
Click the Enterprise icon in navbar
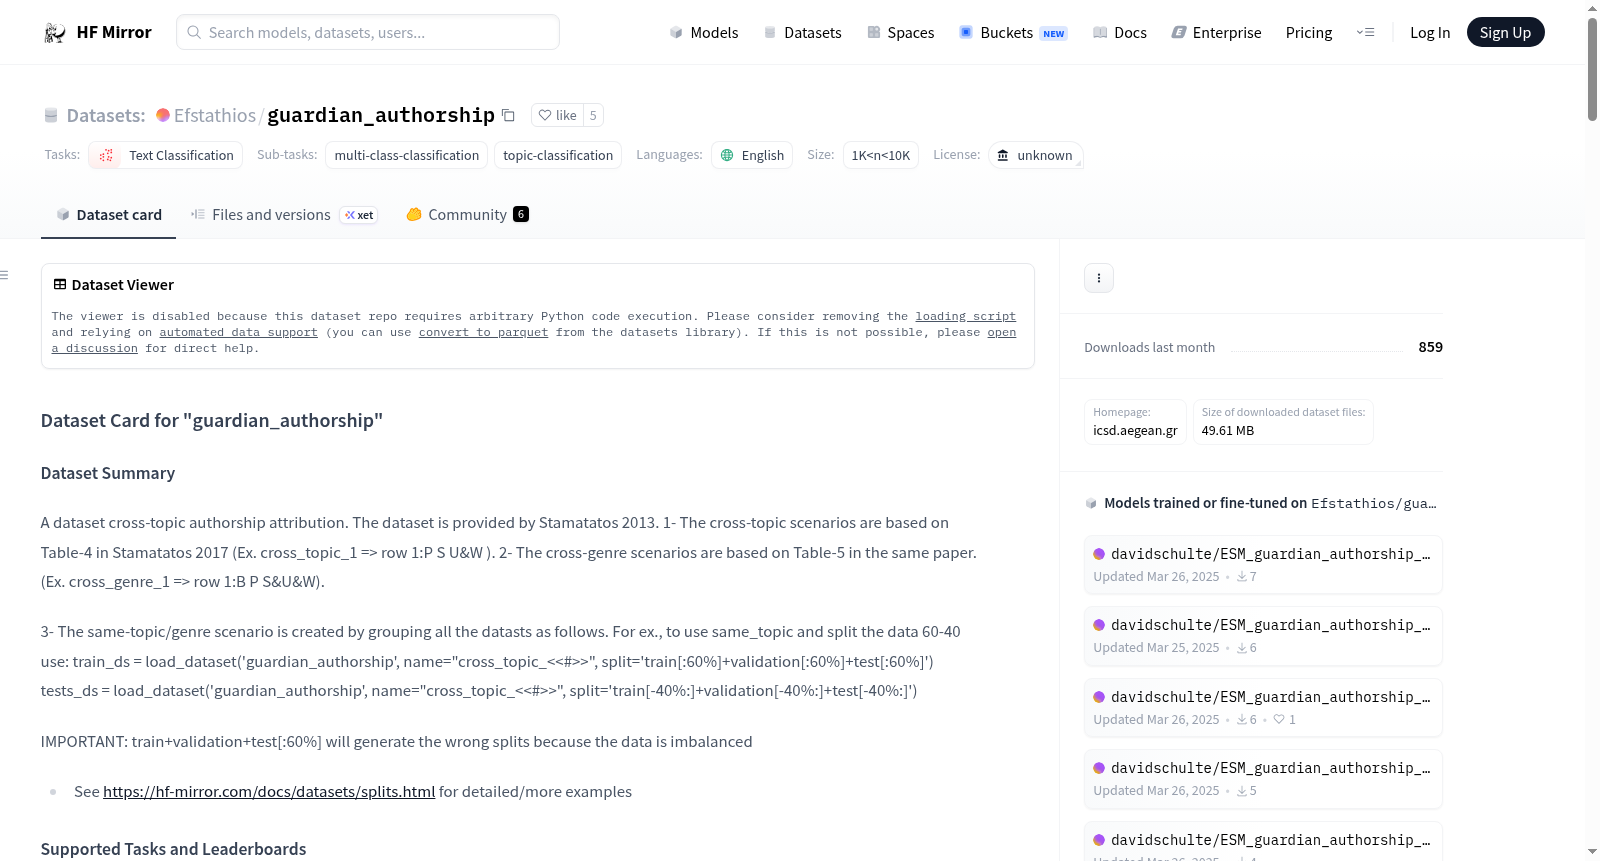point(1179,33)
